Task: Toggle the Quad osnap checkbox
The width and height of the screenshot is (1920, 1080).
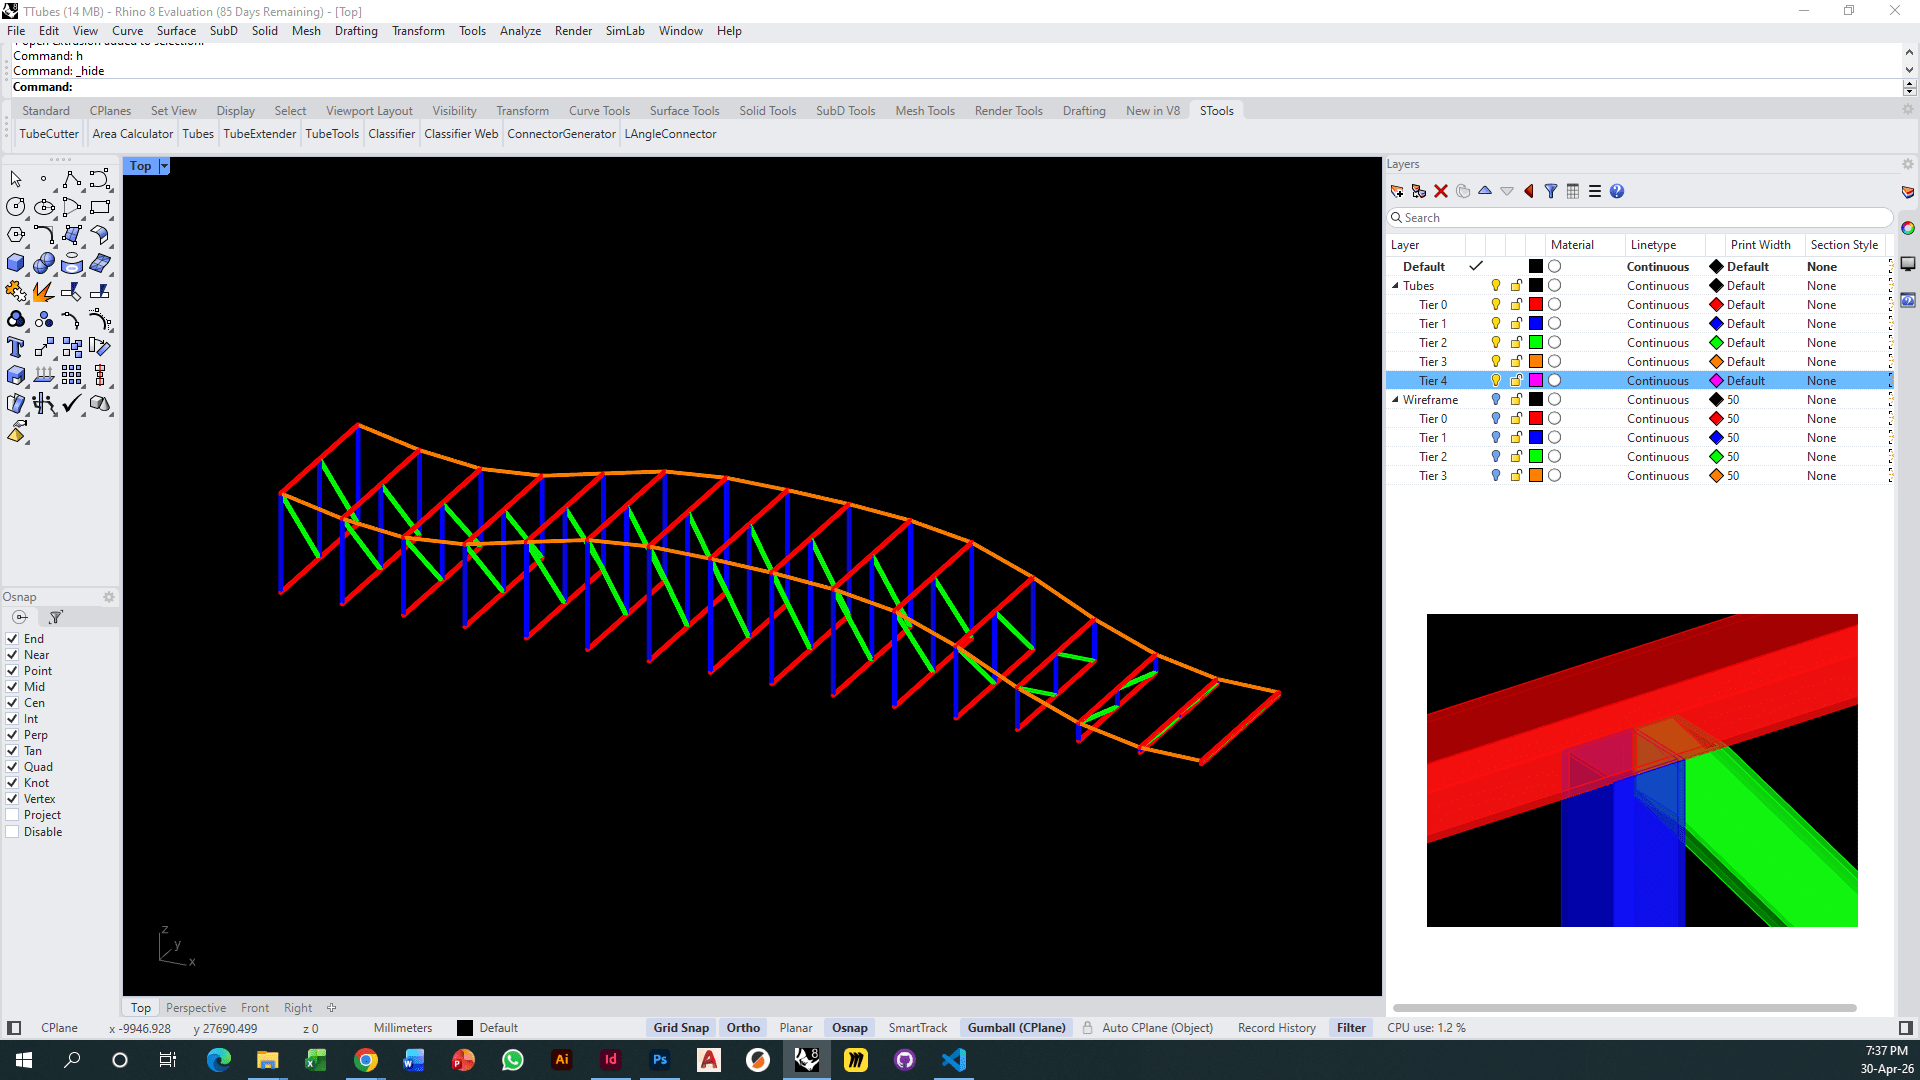Action: pyautogui.click(x=13, y=767)
